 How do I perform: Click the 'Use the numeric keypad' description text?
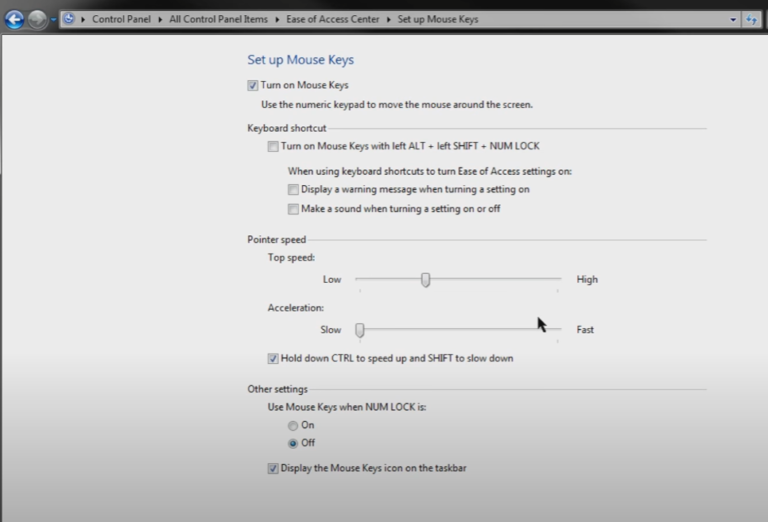pyautogui.click(x=397, y=104)
